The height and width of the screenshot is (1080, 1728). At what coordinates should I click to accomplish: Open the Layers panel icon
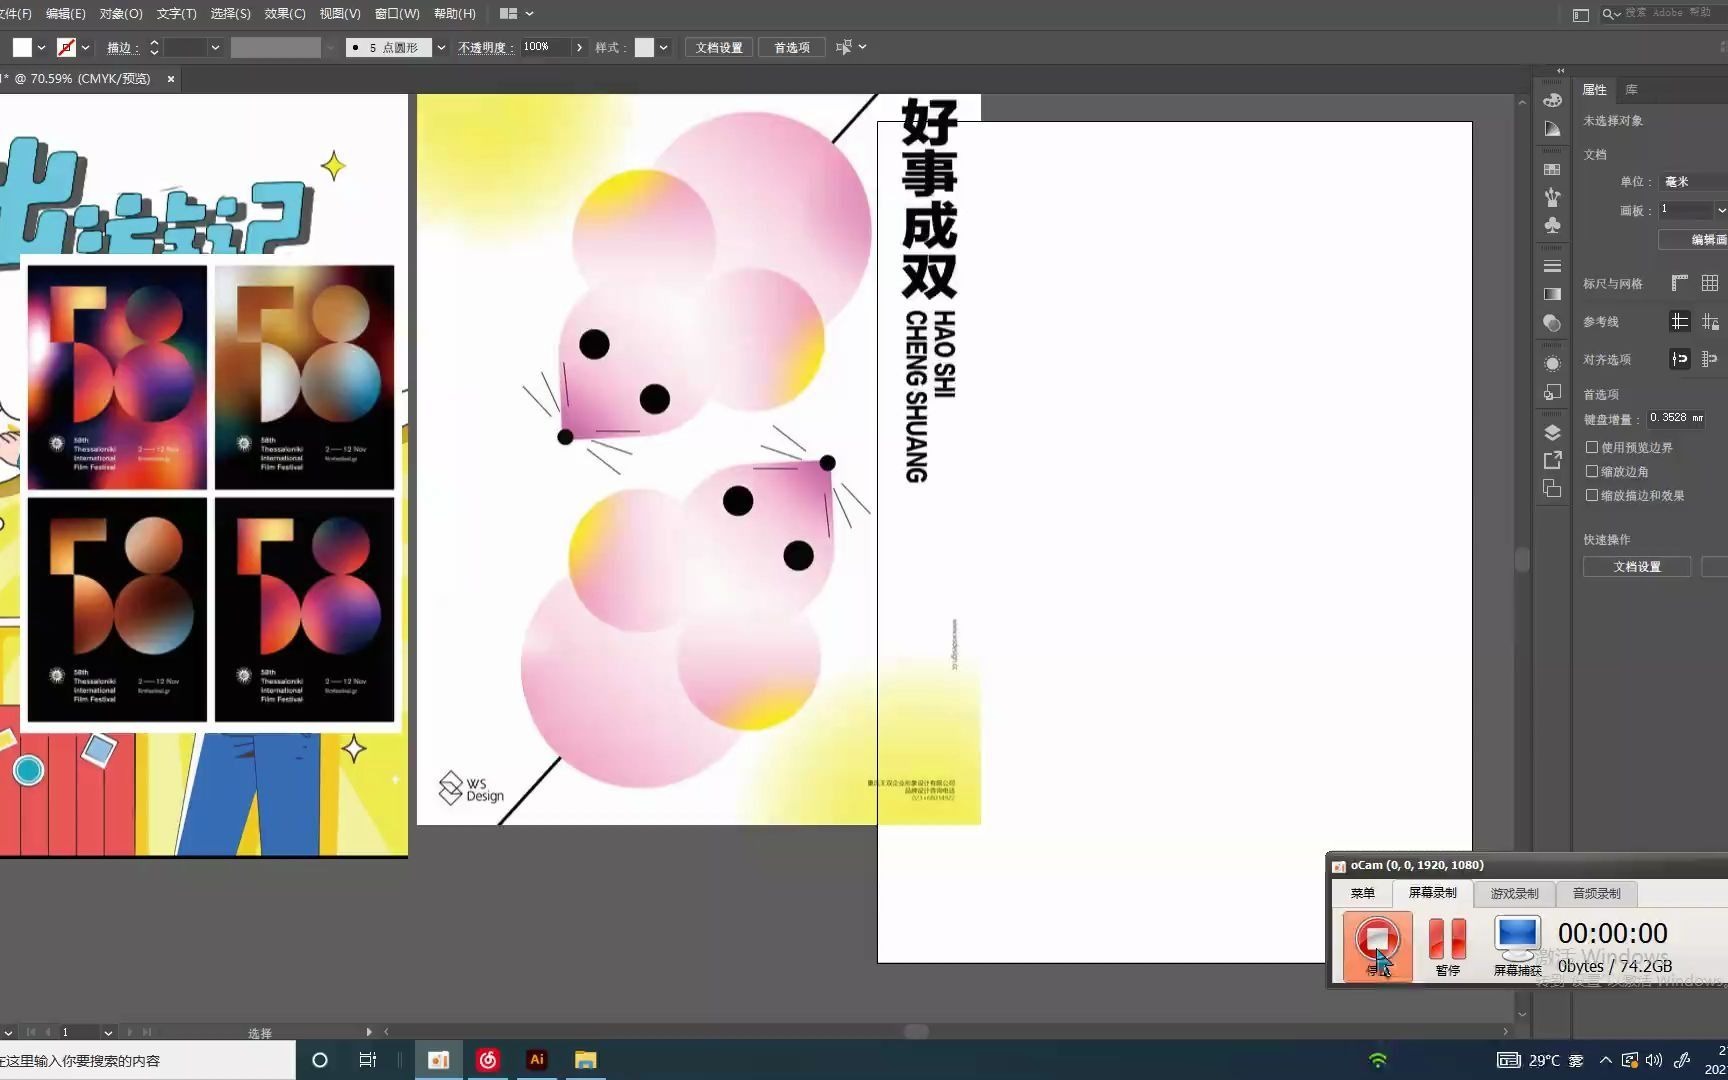[1552, 432]
